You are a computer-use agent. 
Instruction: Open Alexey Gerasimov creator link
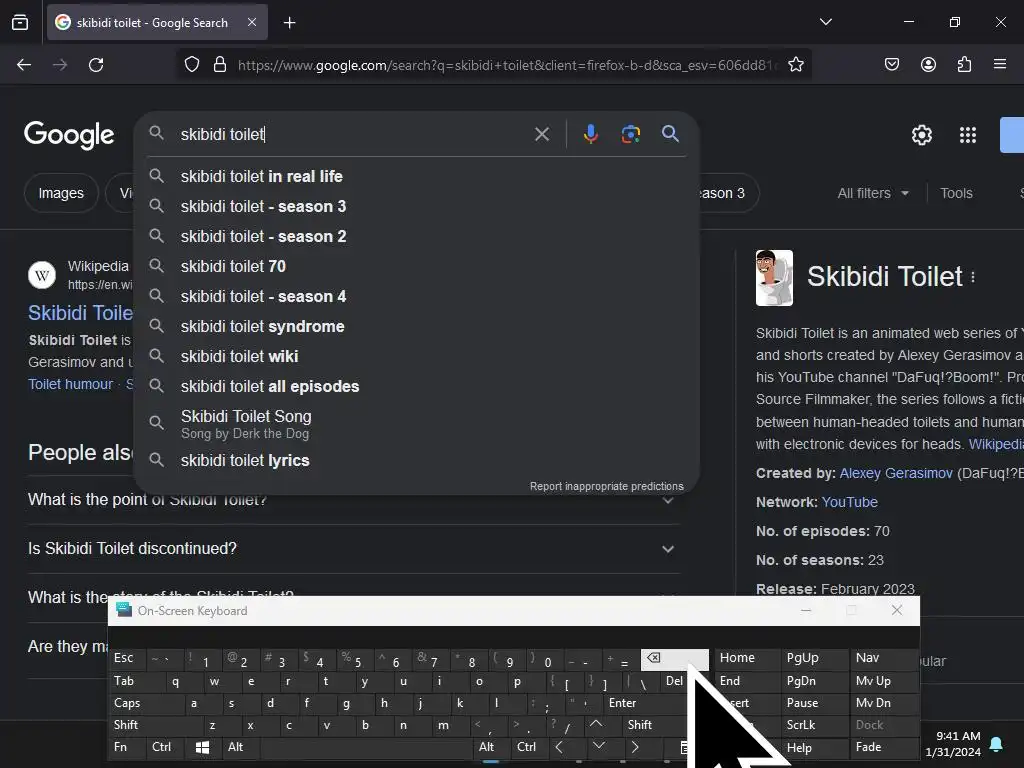pyautogui.click(x=895, y=473)
